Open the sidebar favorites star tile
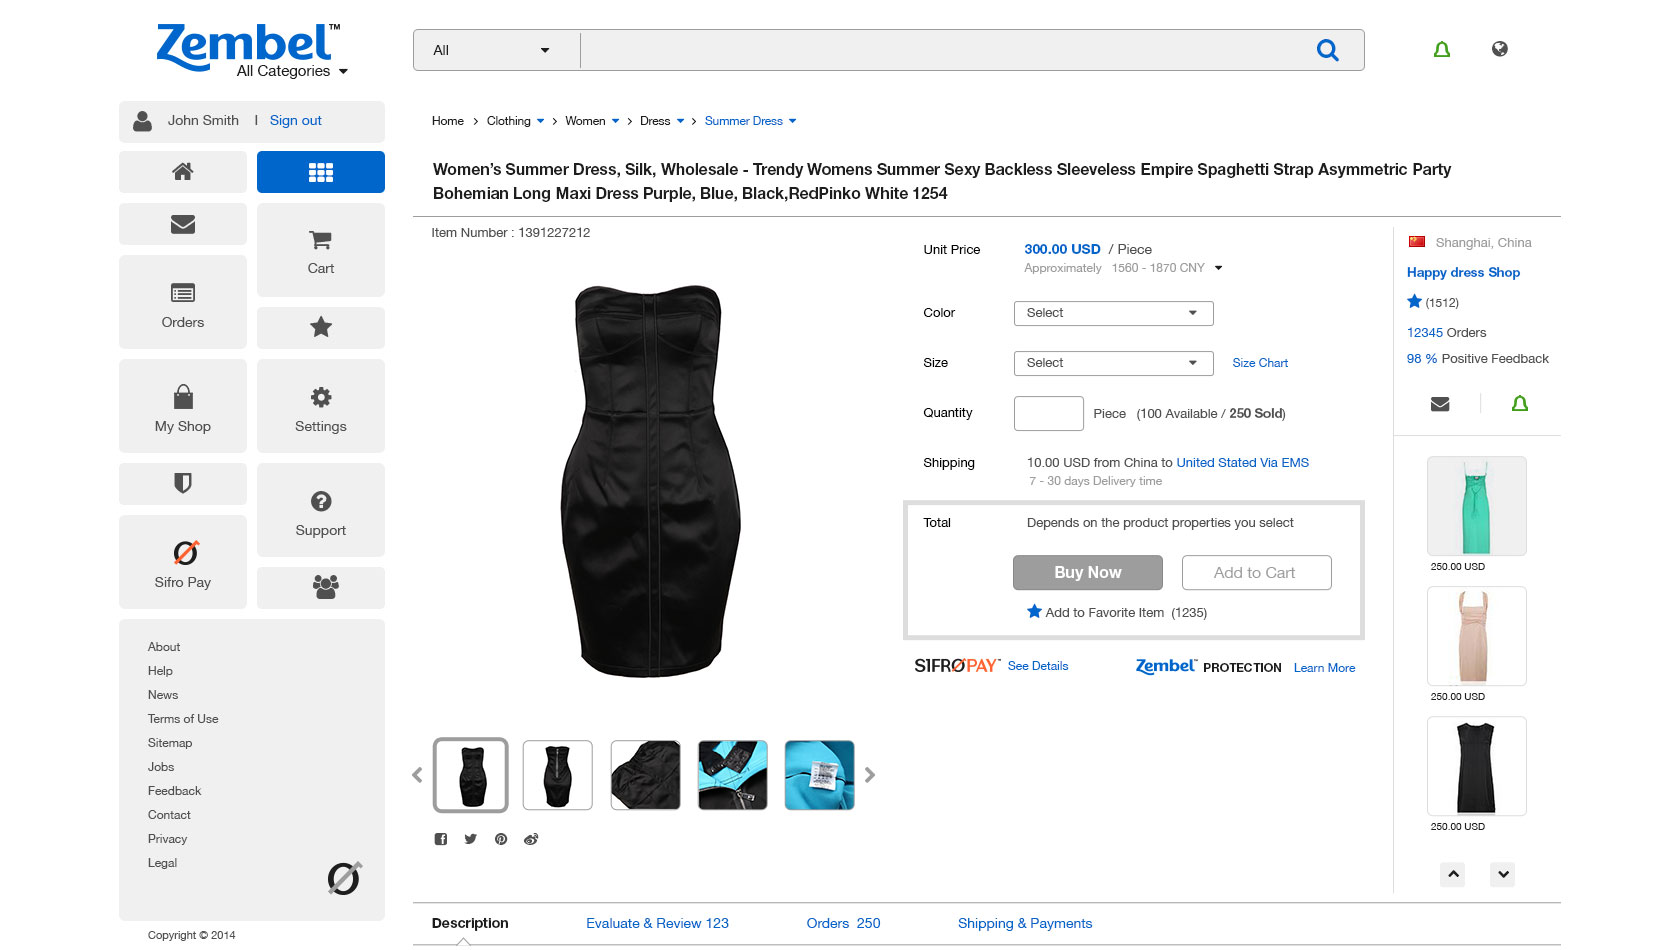Image resolution: width=1680 pixels, height=950 pixels. pyautogui.click(x=320, y=327)
